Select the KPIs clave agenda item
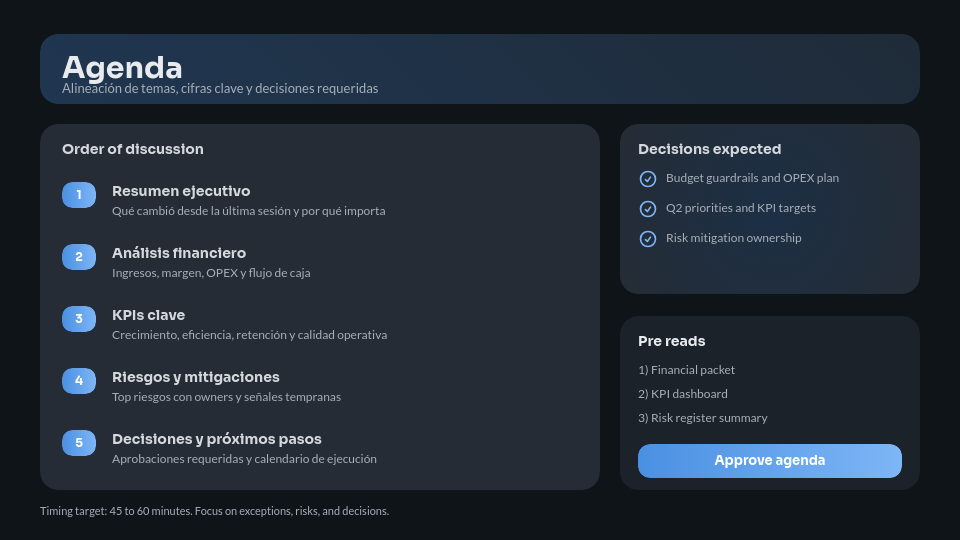 (148, 315)
